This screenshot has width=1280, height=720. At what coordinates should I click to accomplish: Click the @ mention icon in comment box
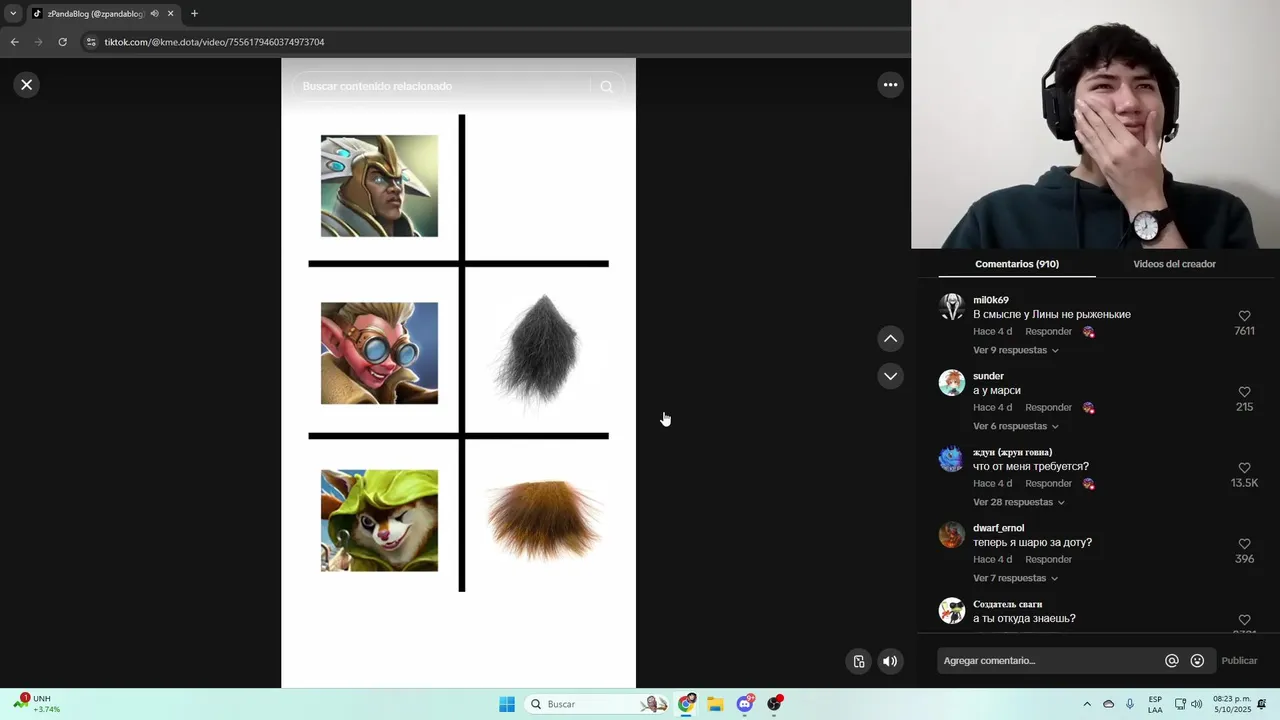[x=1171, y=661]
